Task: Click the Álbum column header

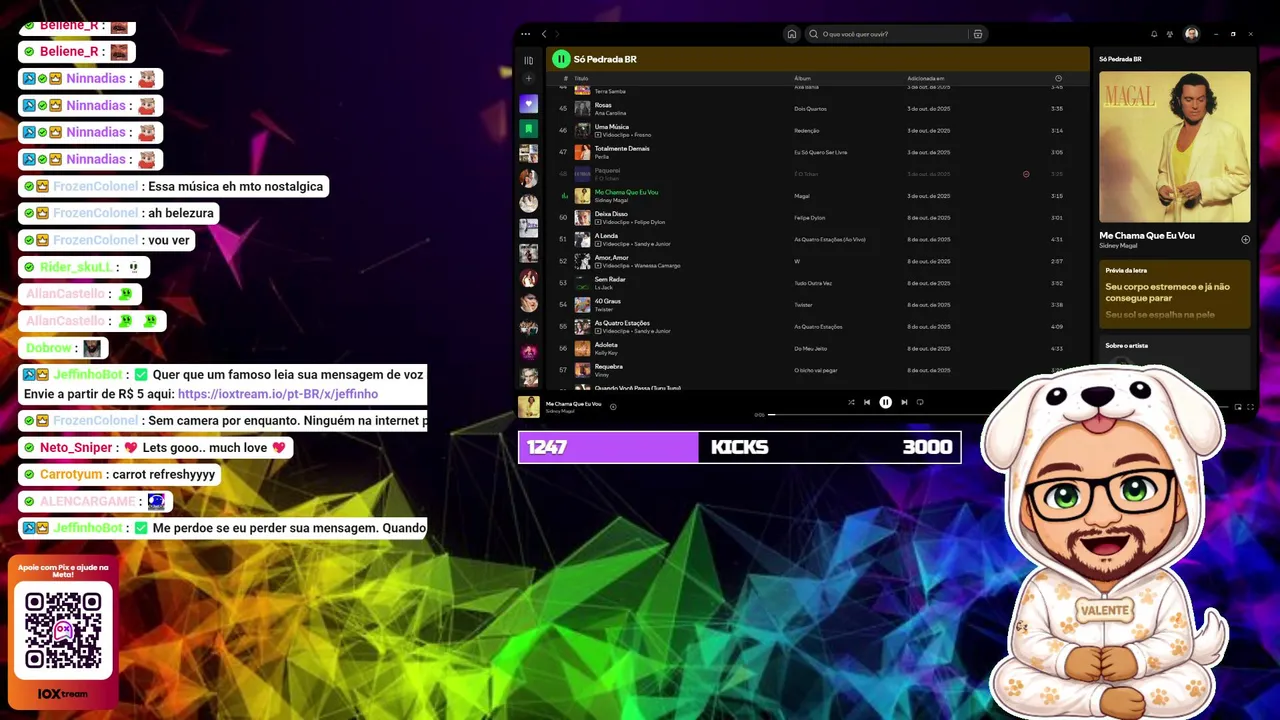Action: click(802, 78)
